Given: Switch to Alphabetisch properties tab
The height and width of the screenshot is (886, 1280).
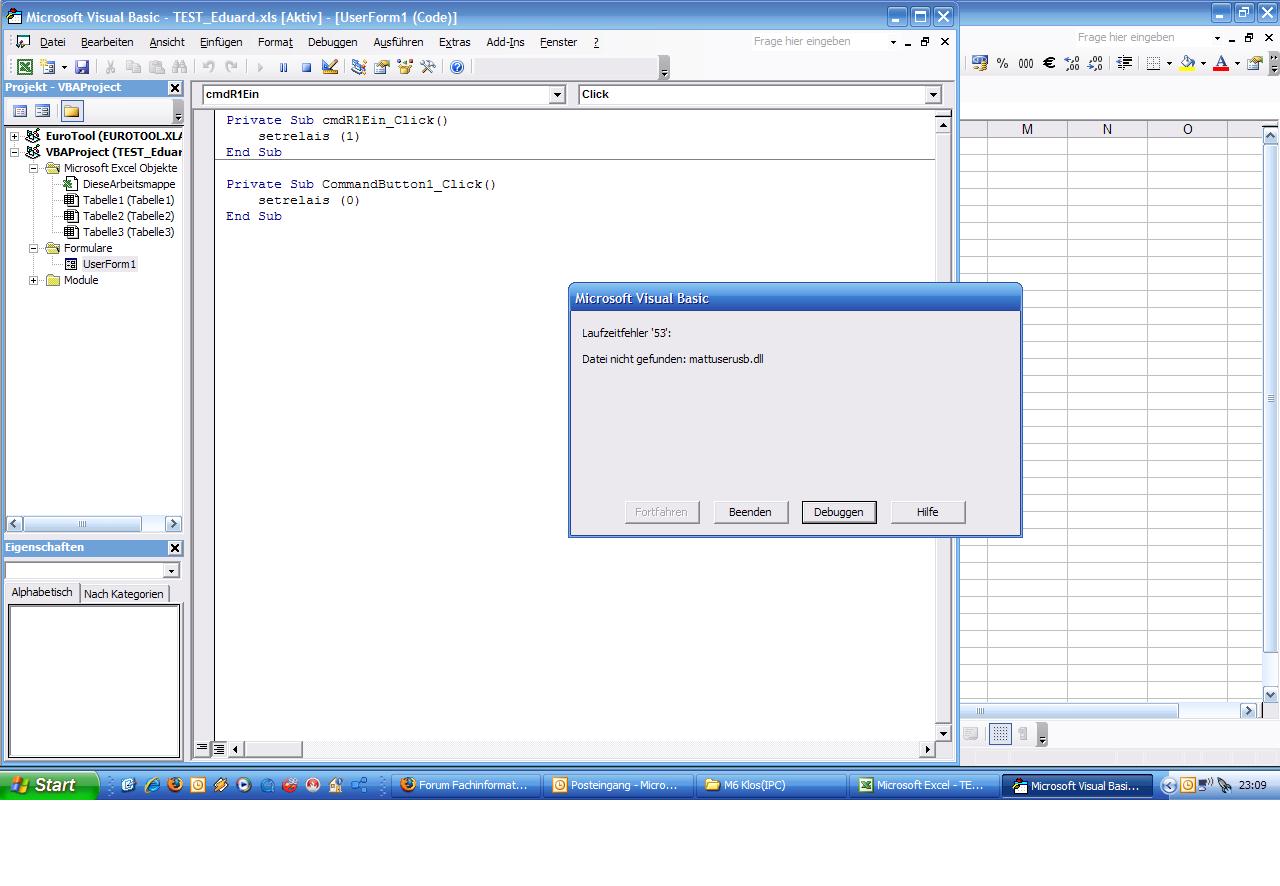Looking at the screenshot, I should coord(42,592).
